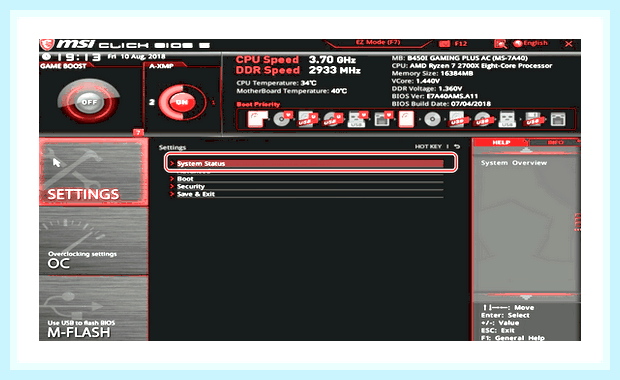This screenshot has height=380, width=620.
Task: Click the AMD Ryzen 7 2700X CPU line
Action: tap(472, 66)
